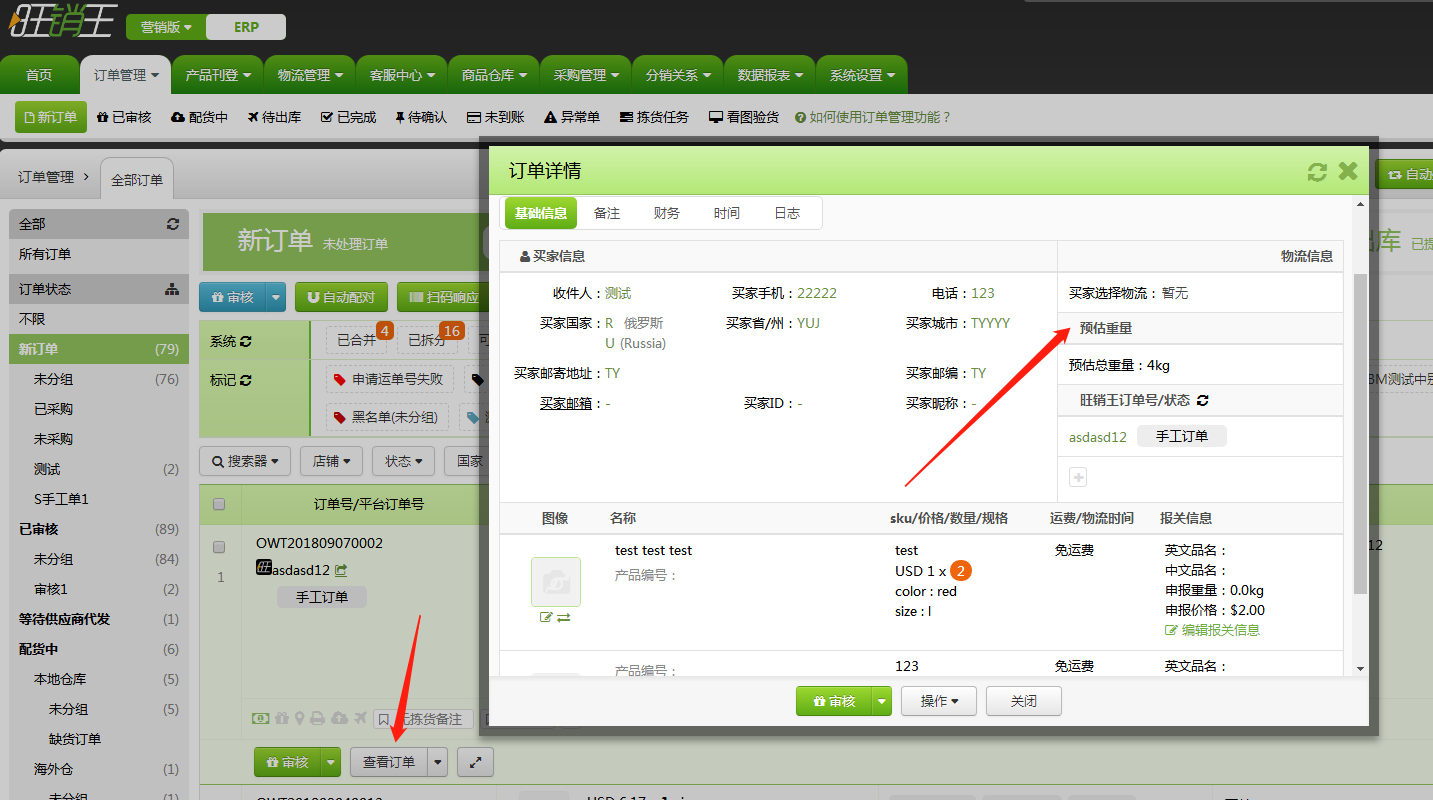1433x800 pixels.
Task: Switch to the 日志 tab in order details
Action: 787,213
